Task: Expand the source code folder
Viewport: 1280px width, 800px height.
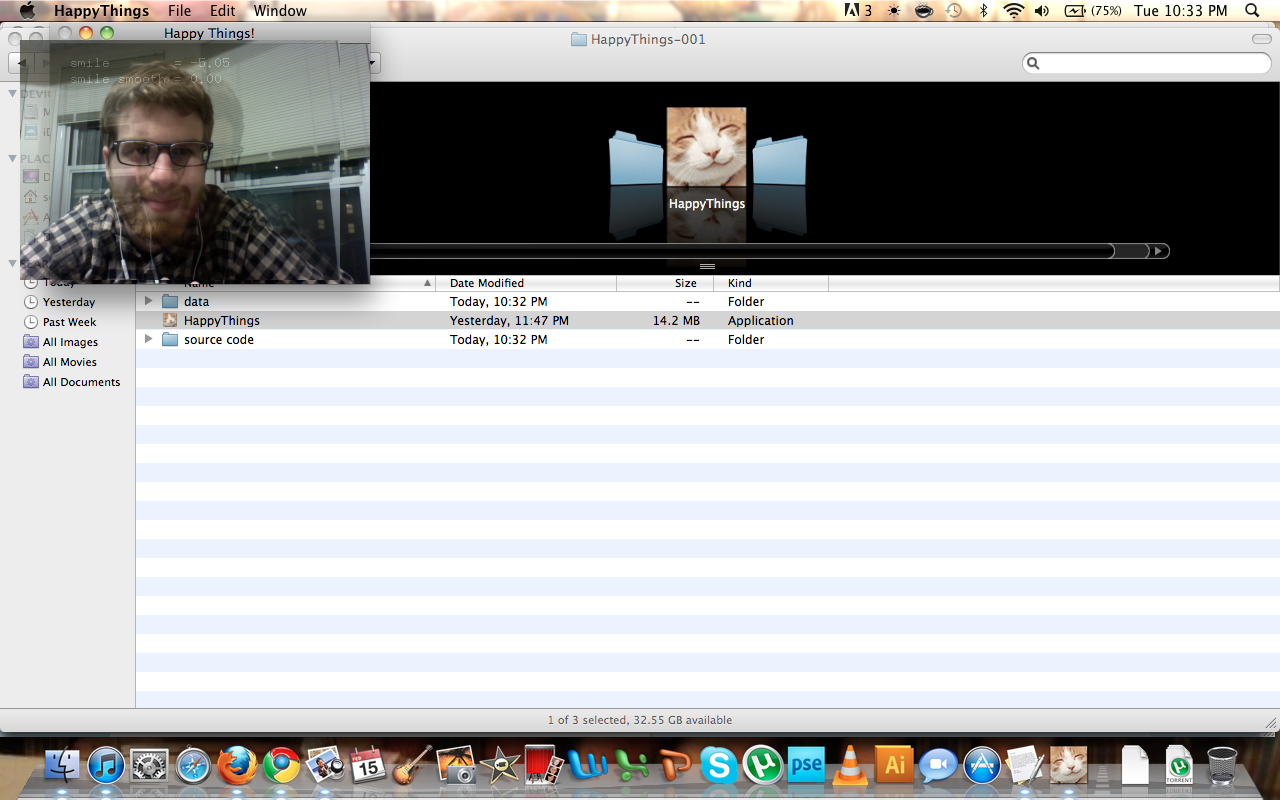Action: [149, 340]
